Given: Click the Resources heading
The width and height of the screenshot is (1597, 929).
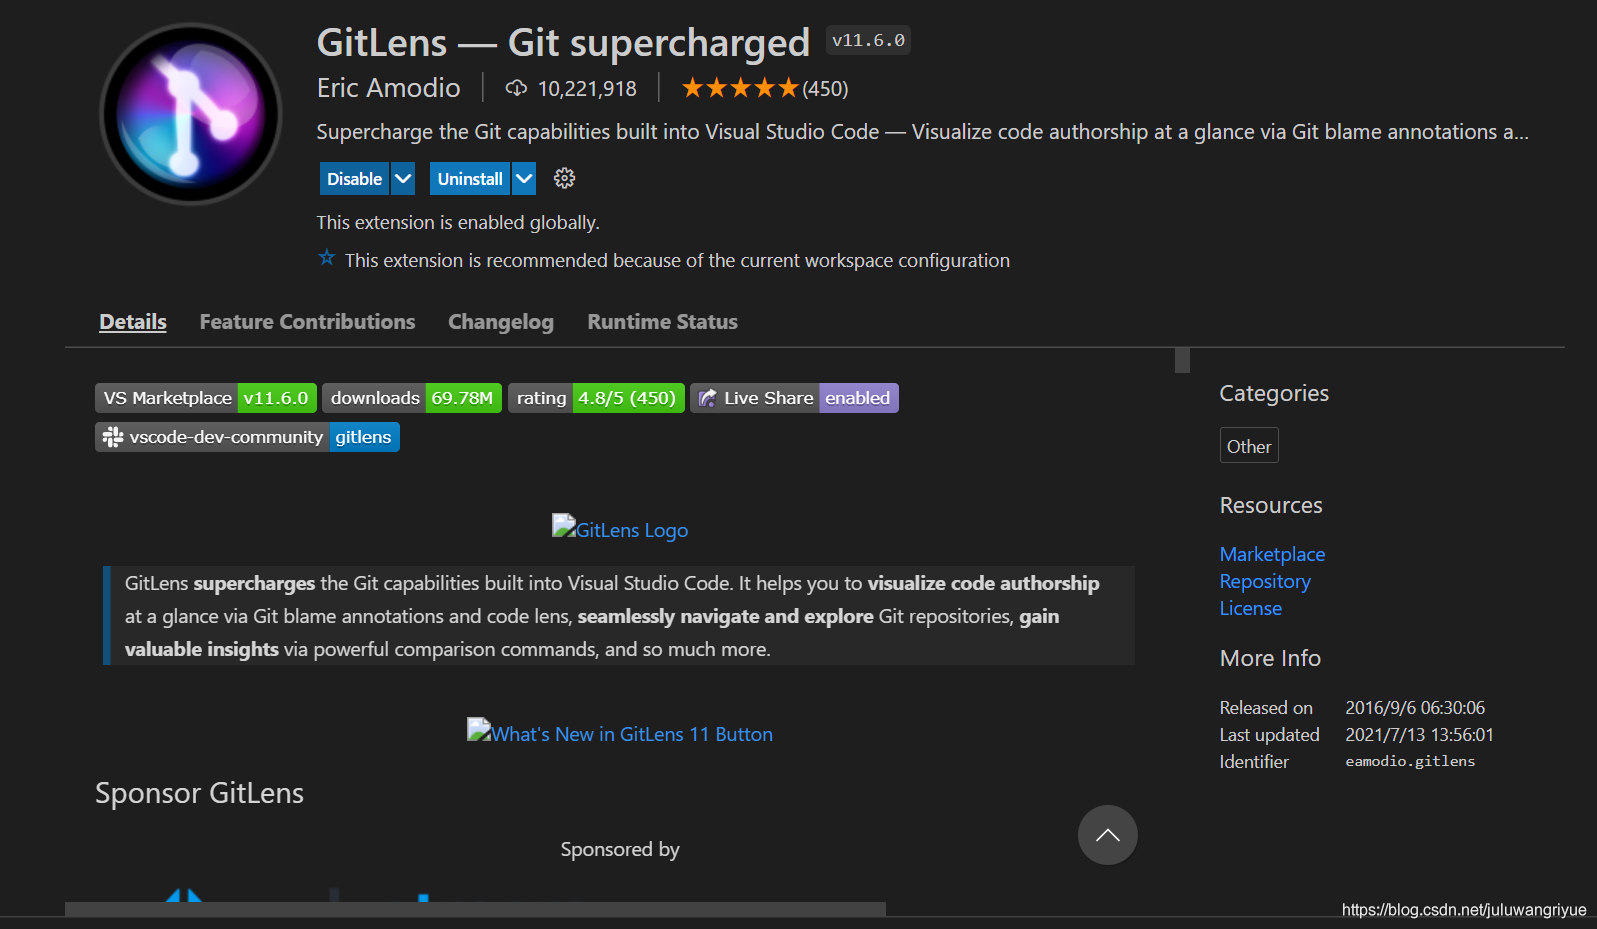Looking at the screenshot, I should pyautogui.click(x=1271, y=505).
